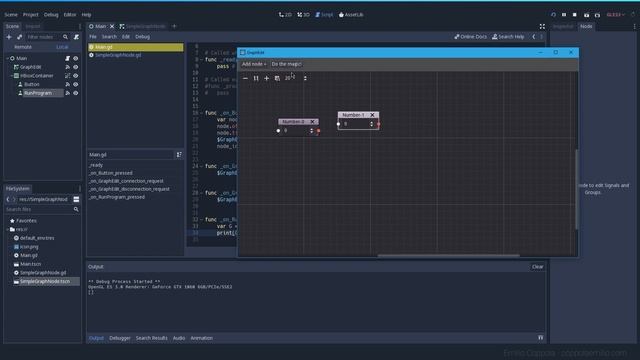
Task: Click the attach script icon in Scene dock
Action: click(76, 37)
